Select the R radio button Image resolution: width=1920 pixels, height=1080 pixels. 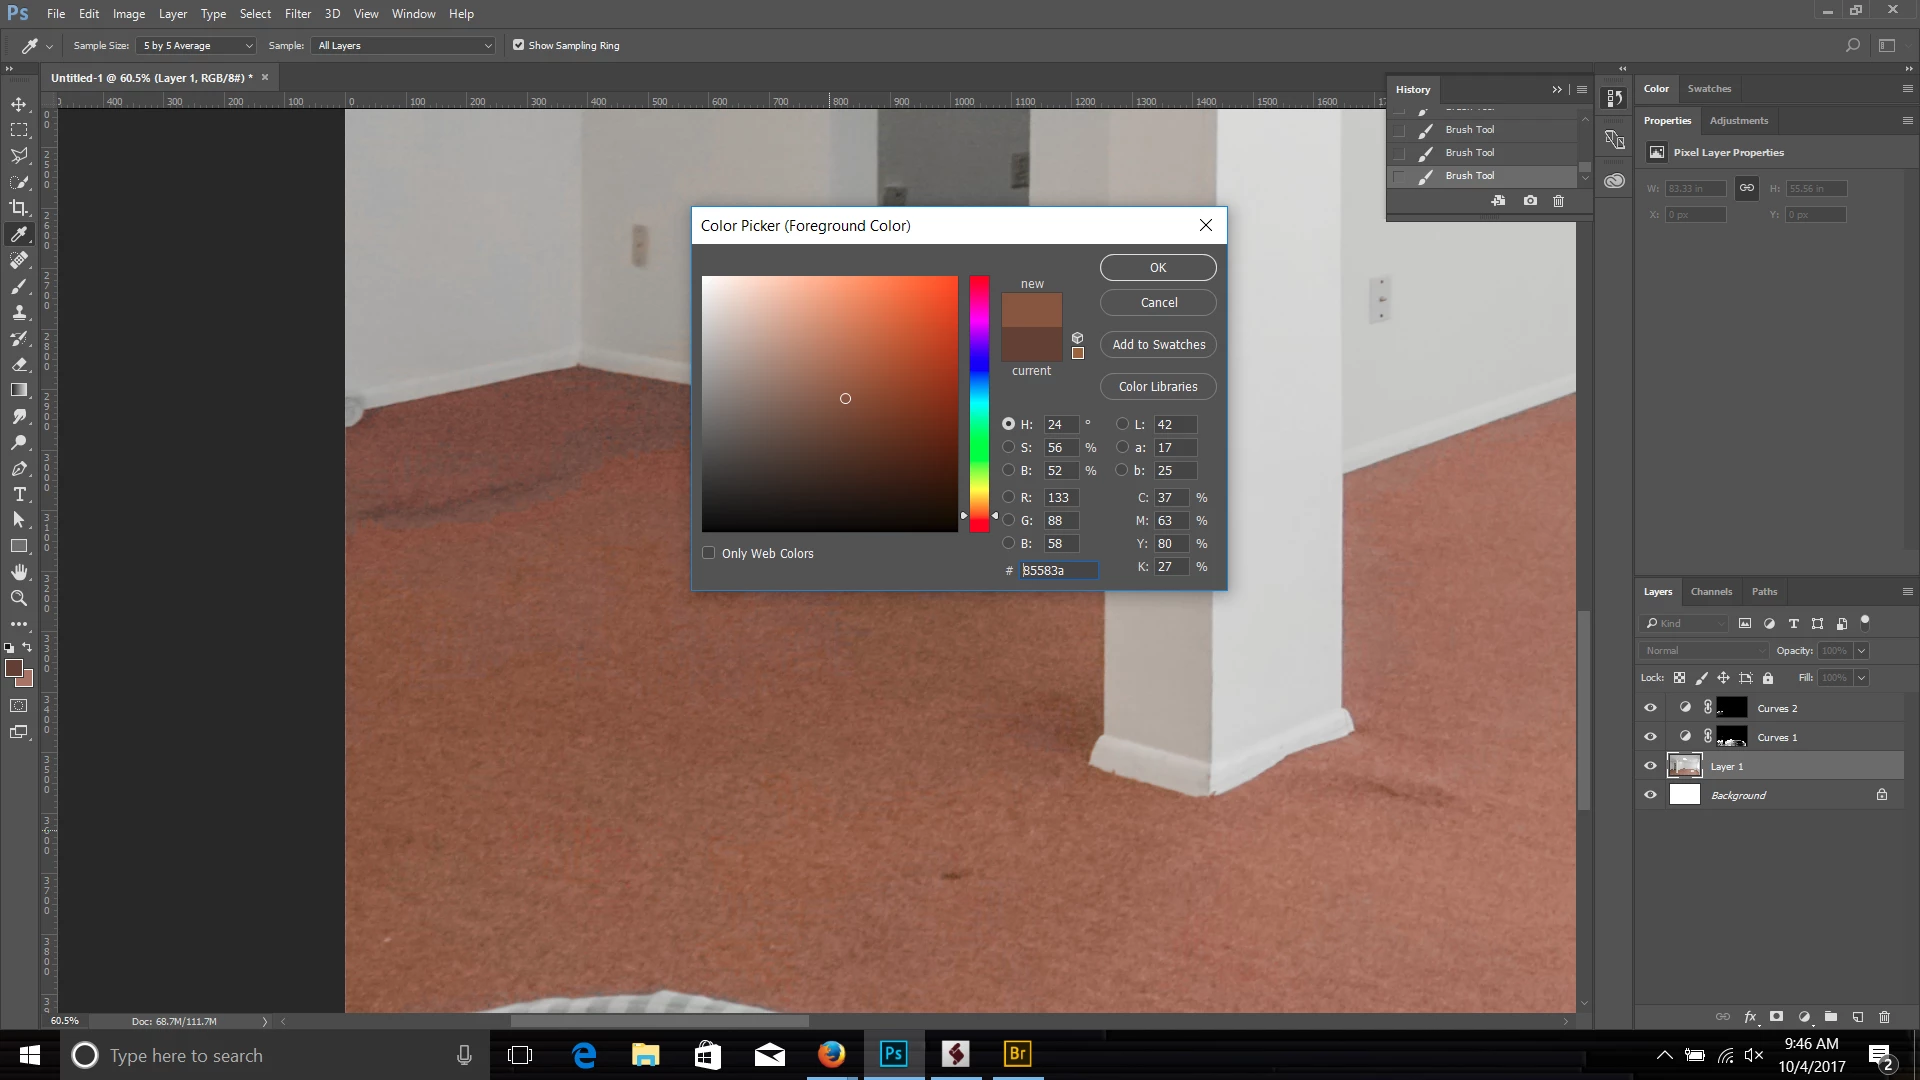pyautogui.click(x=1008, y=497)
